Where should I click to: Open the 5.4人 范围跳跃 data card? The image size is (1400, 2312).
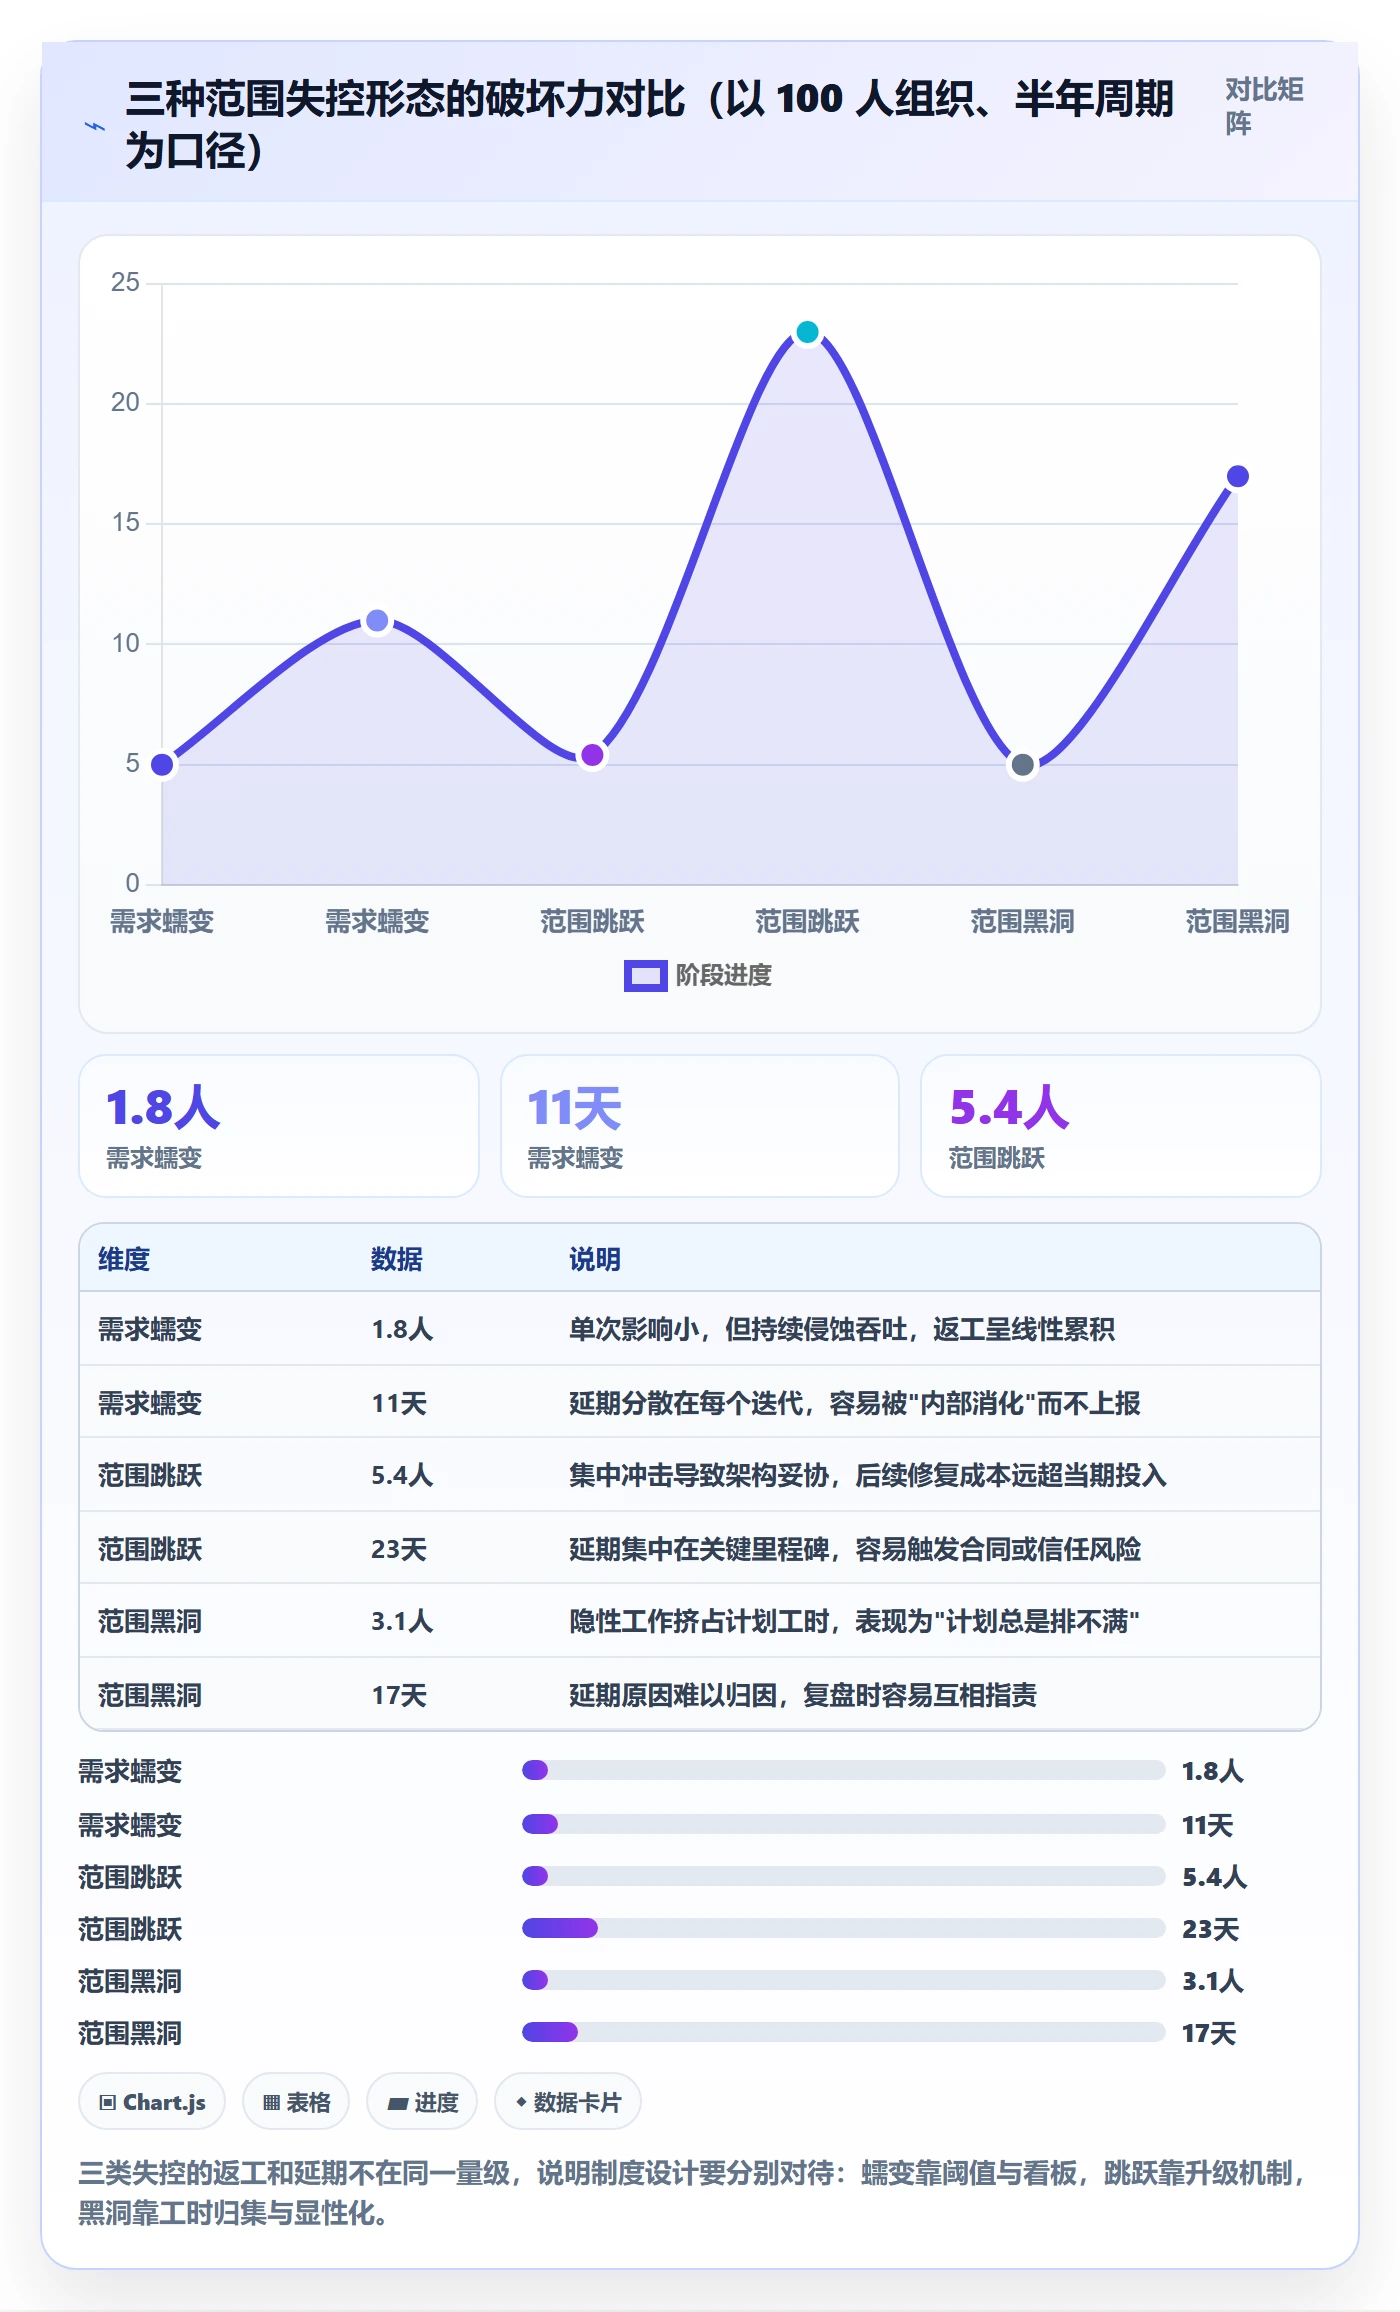(1121, 1126)
